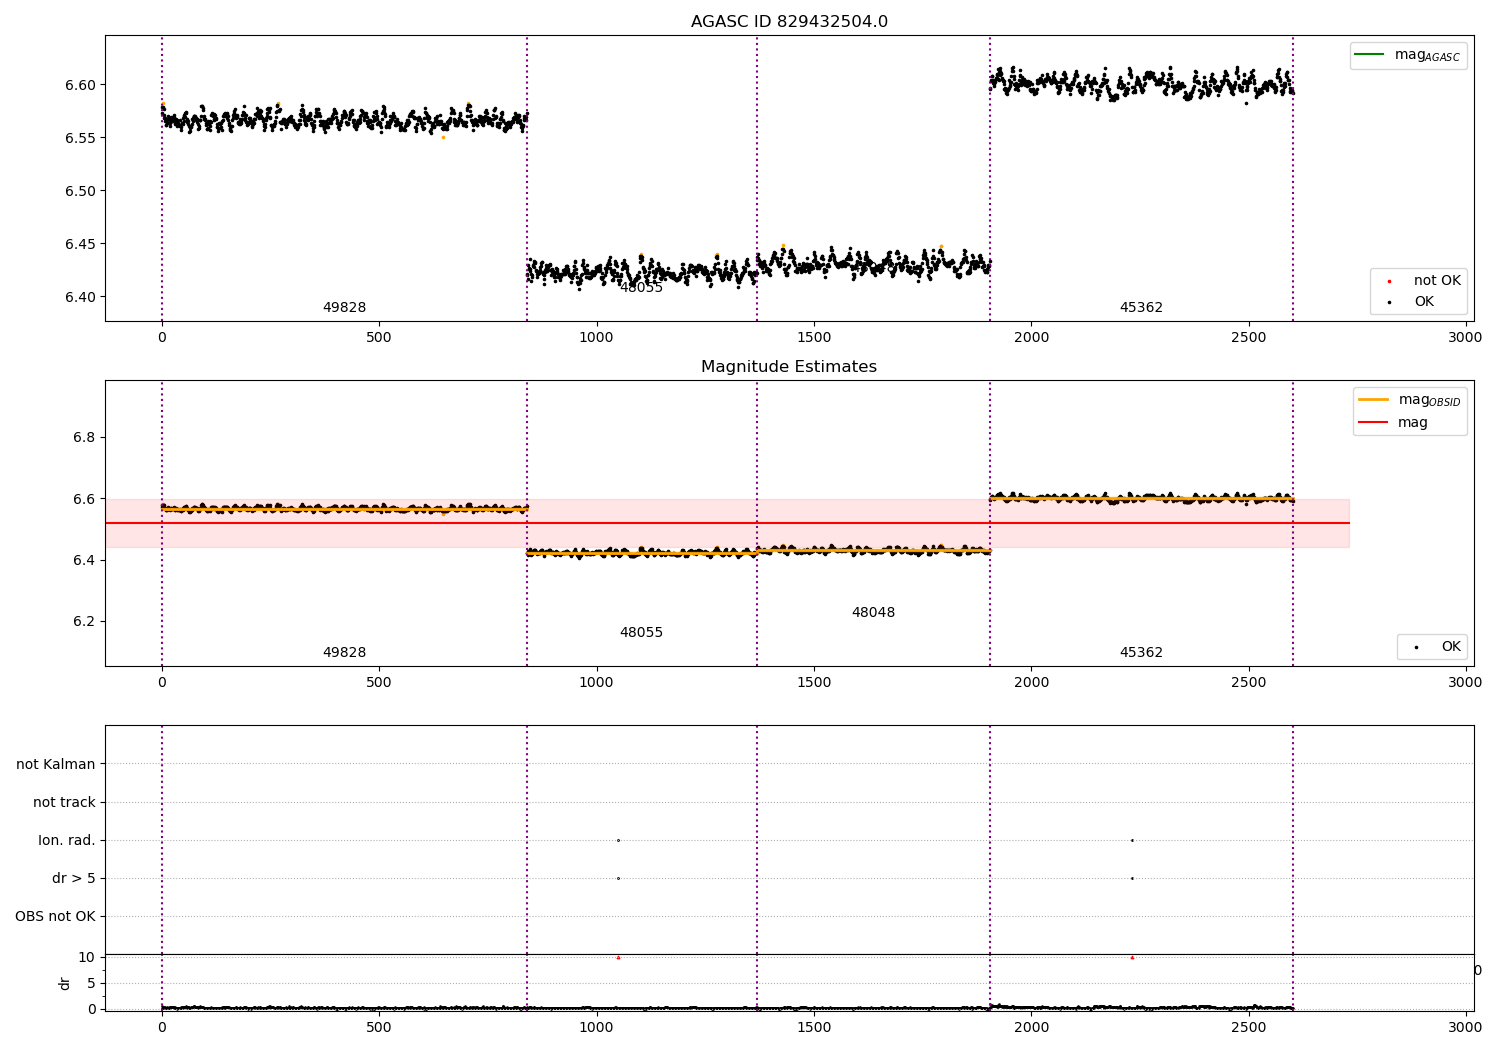Click the 48048 label in middle plot
Screen dimensions: 1500x1050
(873, 612)
